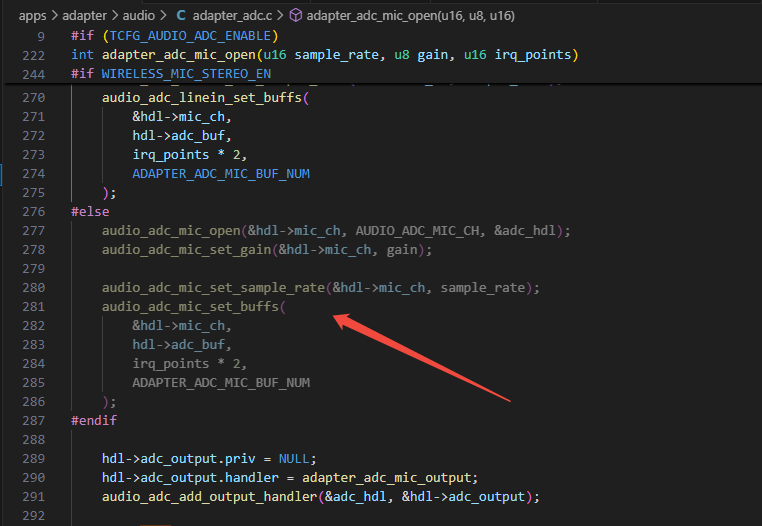The width and height of the screenshot is (762, 526).
Task: Click audio_adc_mic_set_buffs on line 281
Action: coord(190,307)
